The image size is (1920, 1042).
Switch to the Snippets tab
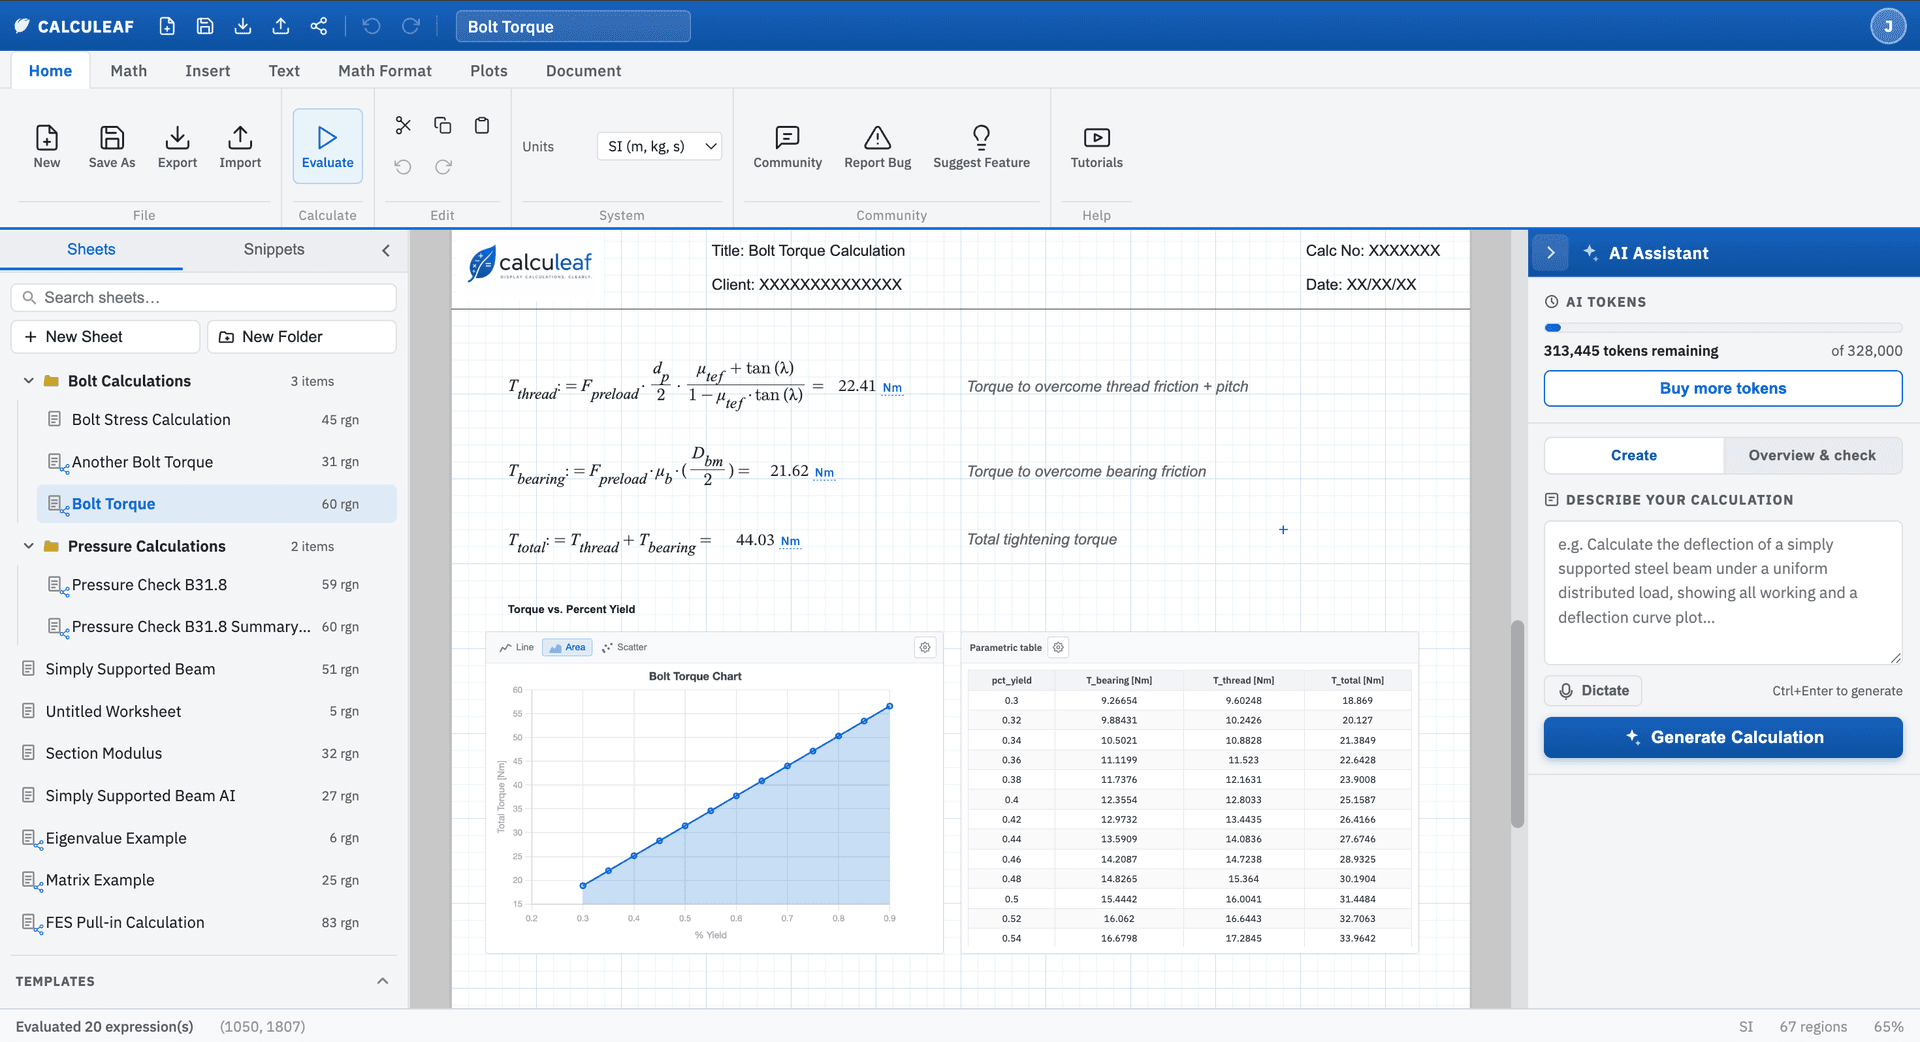click(274, 249)
